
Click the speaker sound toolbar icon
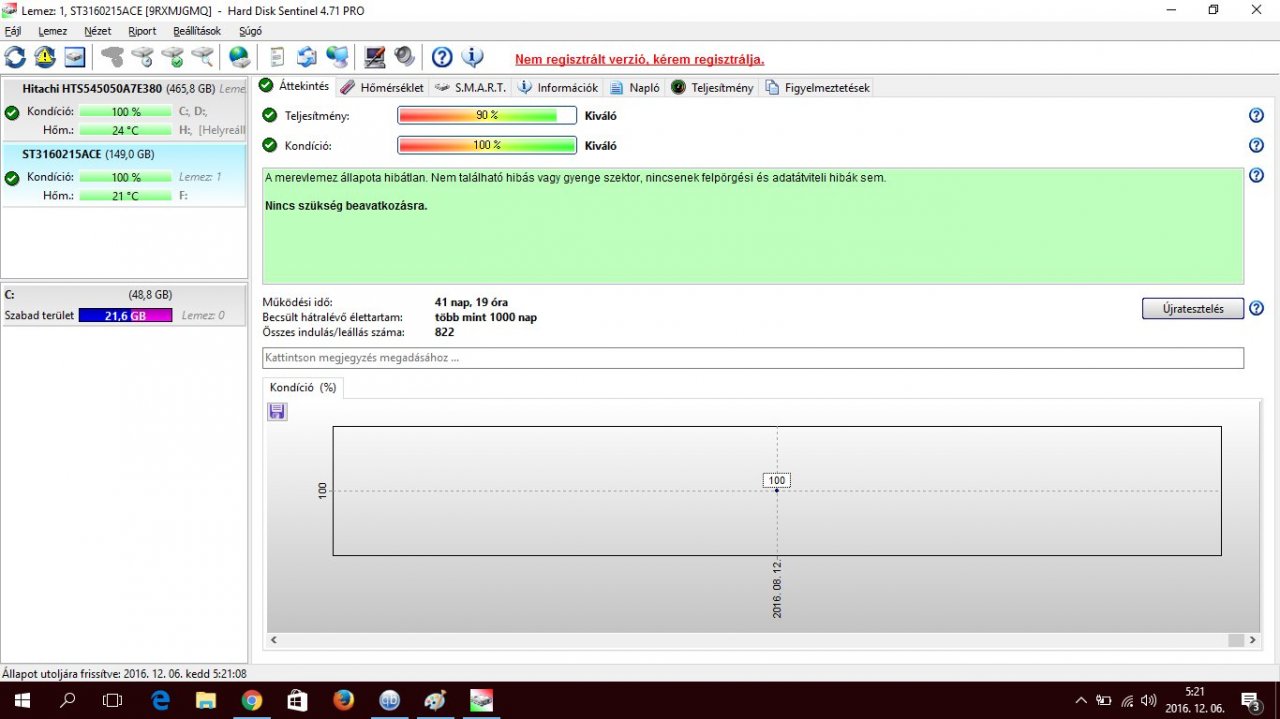(404, 57)
